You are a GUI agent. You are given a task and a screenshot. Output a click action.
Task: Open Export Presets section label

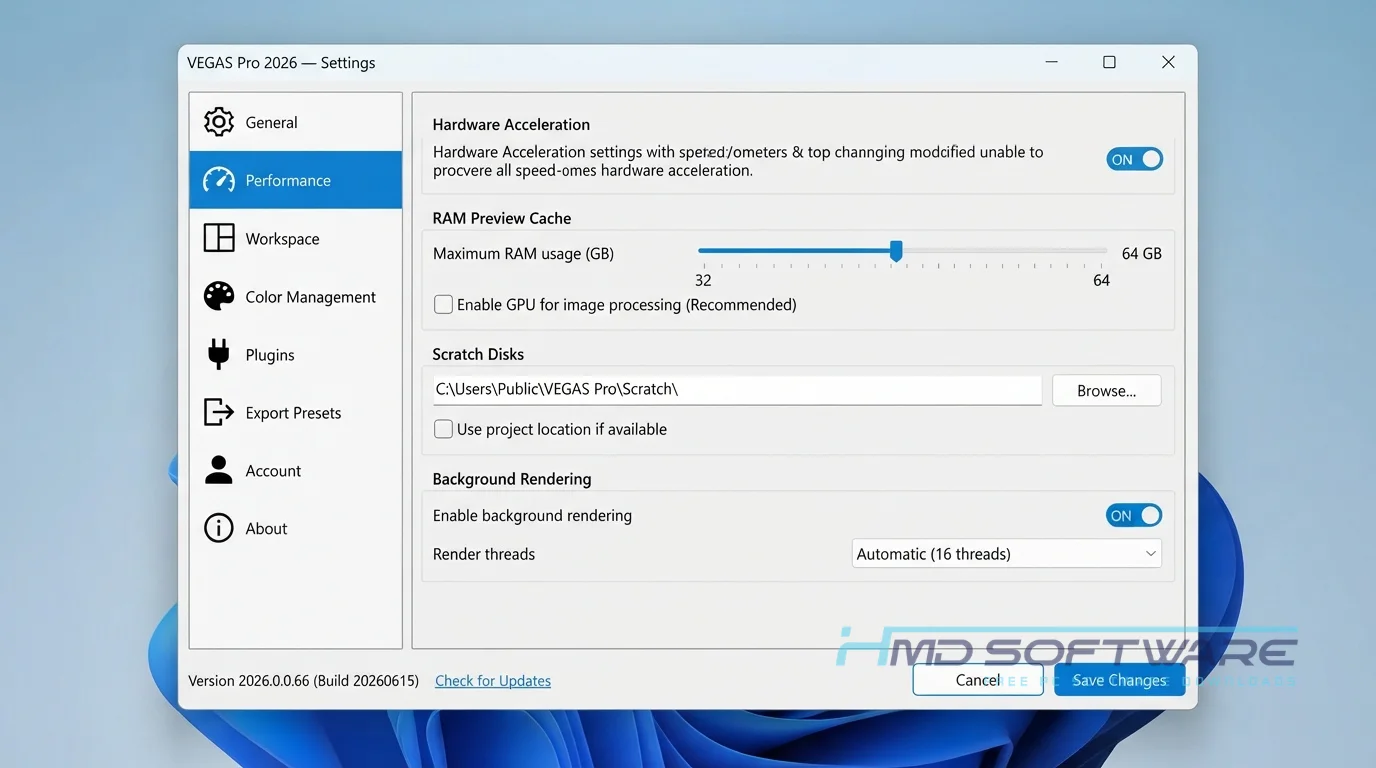[293, 413]
